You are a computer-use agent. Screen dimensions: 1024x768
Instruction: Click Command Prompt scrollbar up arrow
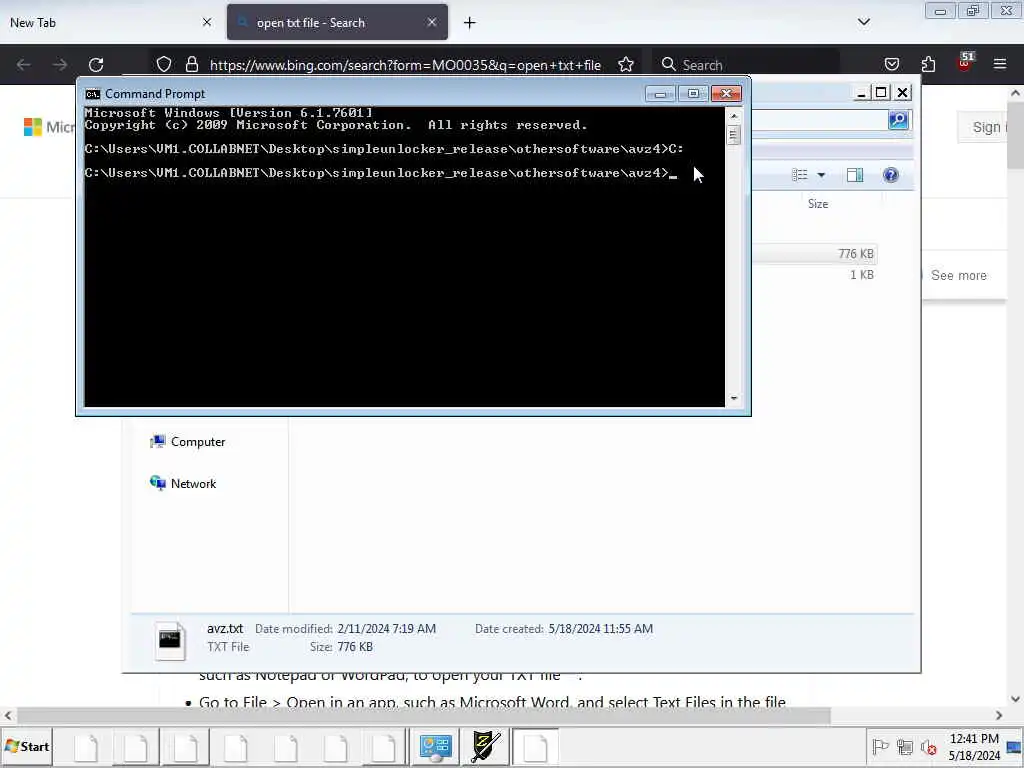[734, 116]
